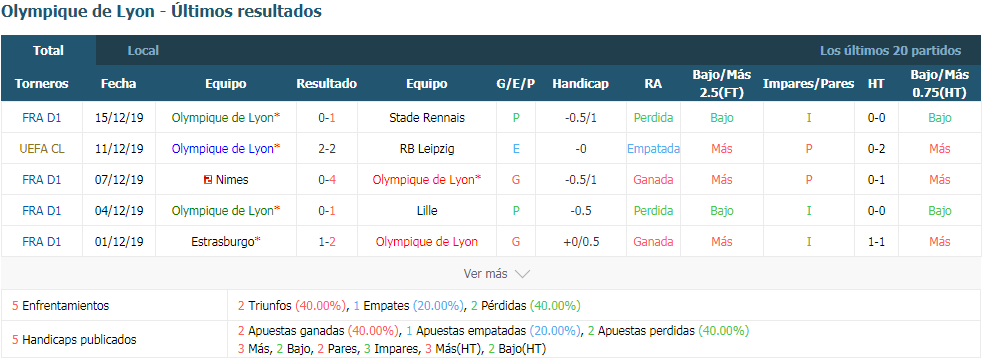
Task: Click the FRA D1 link dated 15/12/19
Action: (42, 118)
